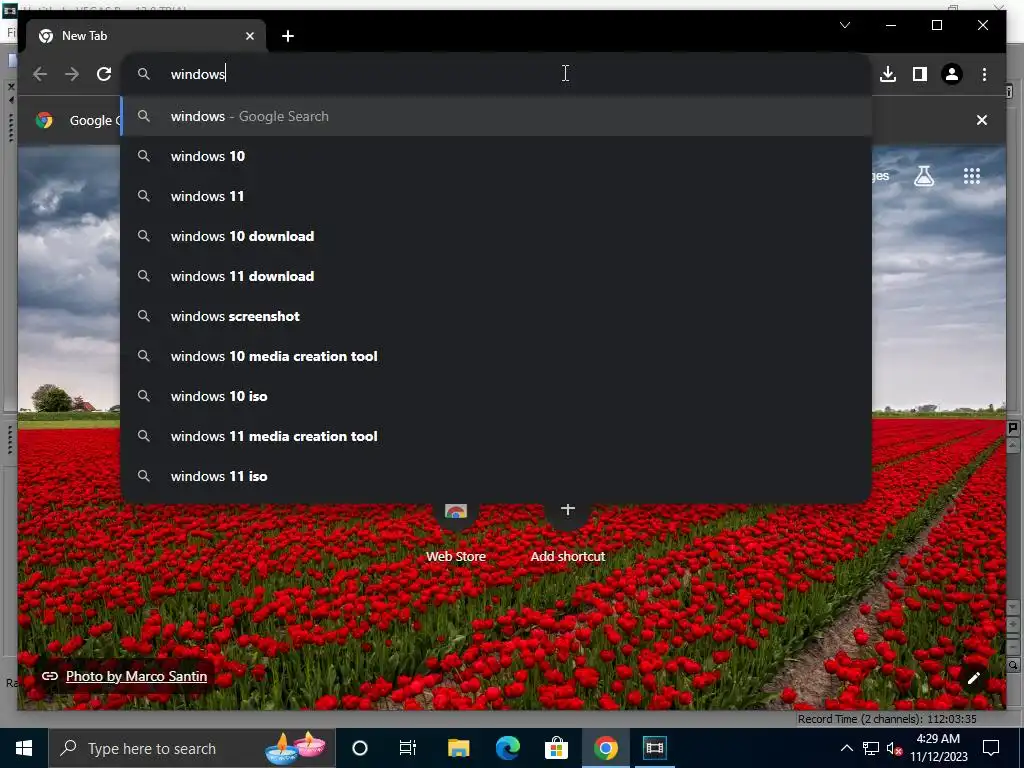Show hidden system tray icons
This screenshot has width=1024, height=768.
coord(846,748)
